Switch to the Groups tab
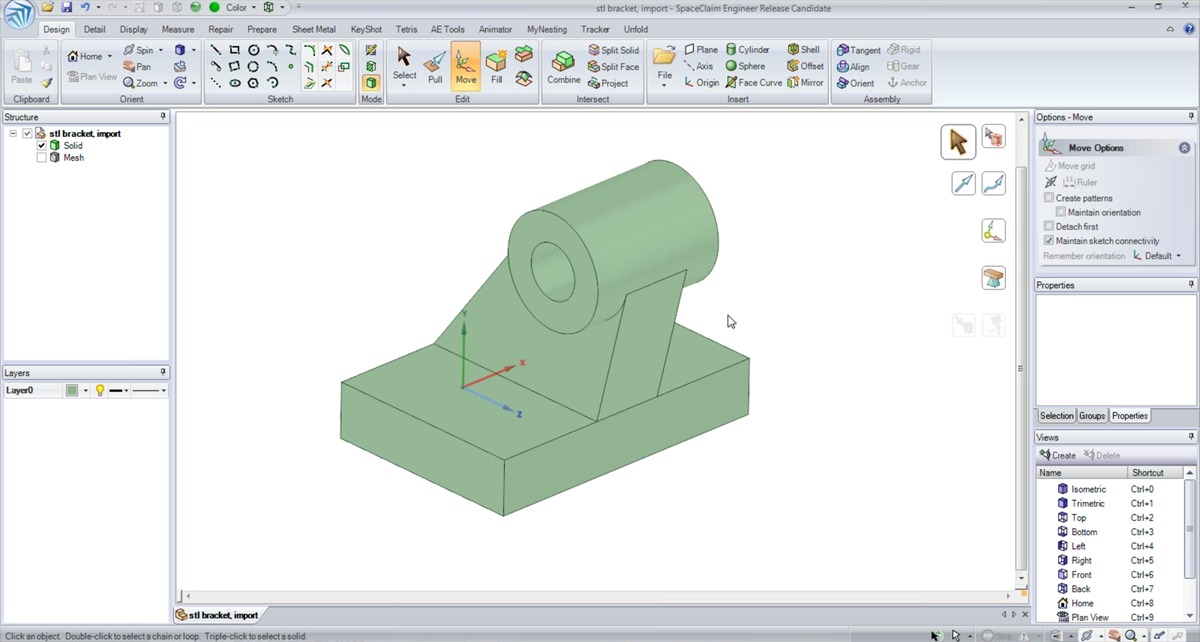Image resolution: width=1200 pixels, height=642 pixels. point(1091,416)
